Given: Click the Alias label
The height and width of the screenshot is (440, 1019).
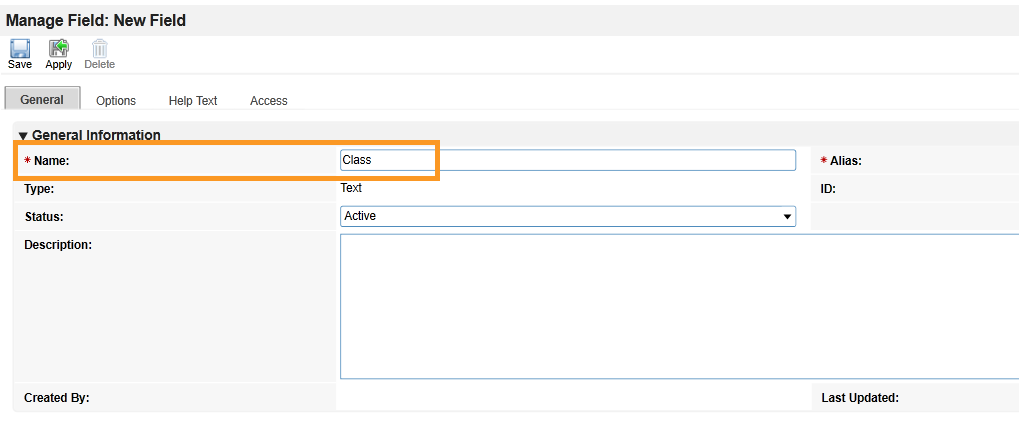Looking at the screenshot, I should [x=845, y=161].
